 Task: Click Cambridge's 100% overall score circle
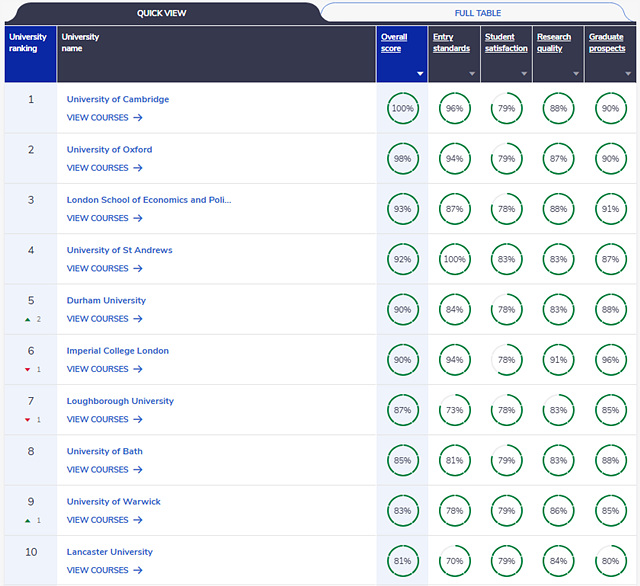(402, 108)
